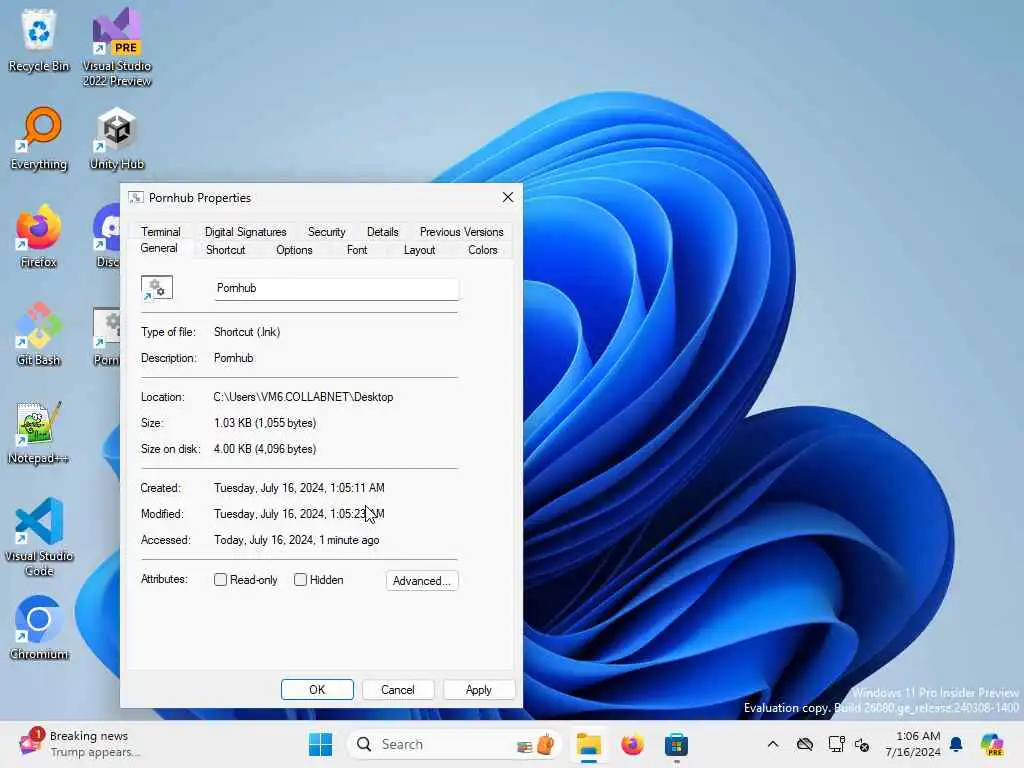Switch to the Security tab
Image resolution: width=1024 pixels, height=768 pixels.
tap(327, 232)
